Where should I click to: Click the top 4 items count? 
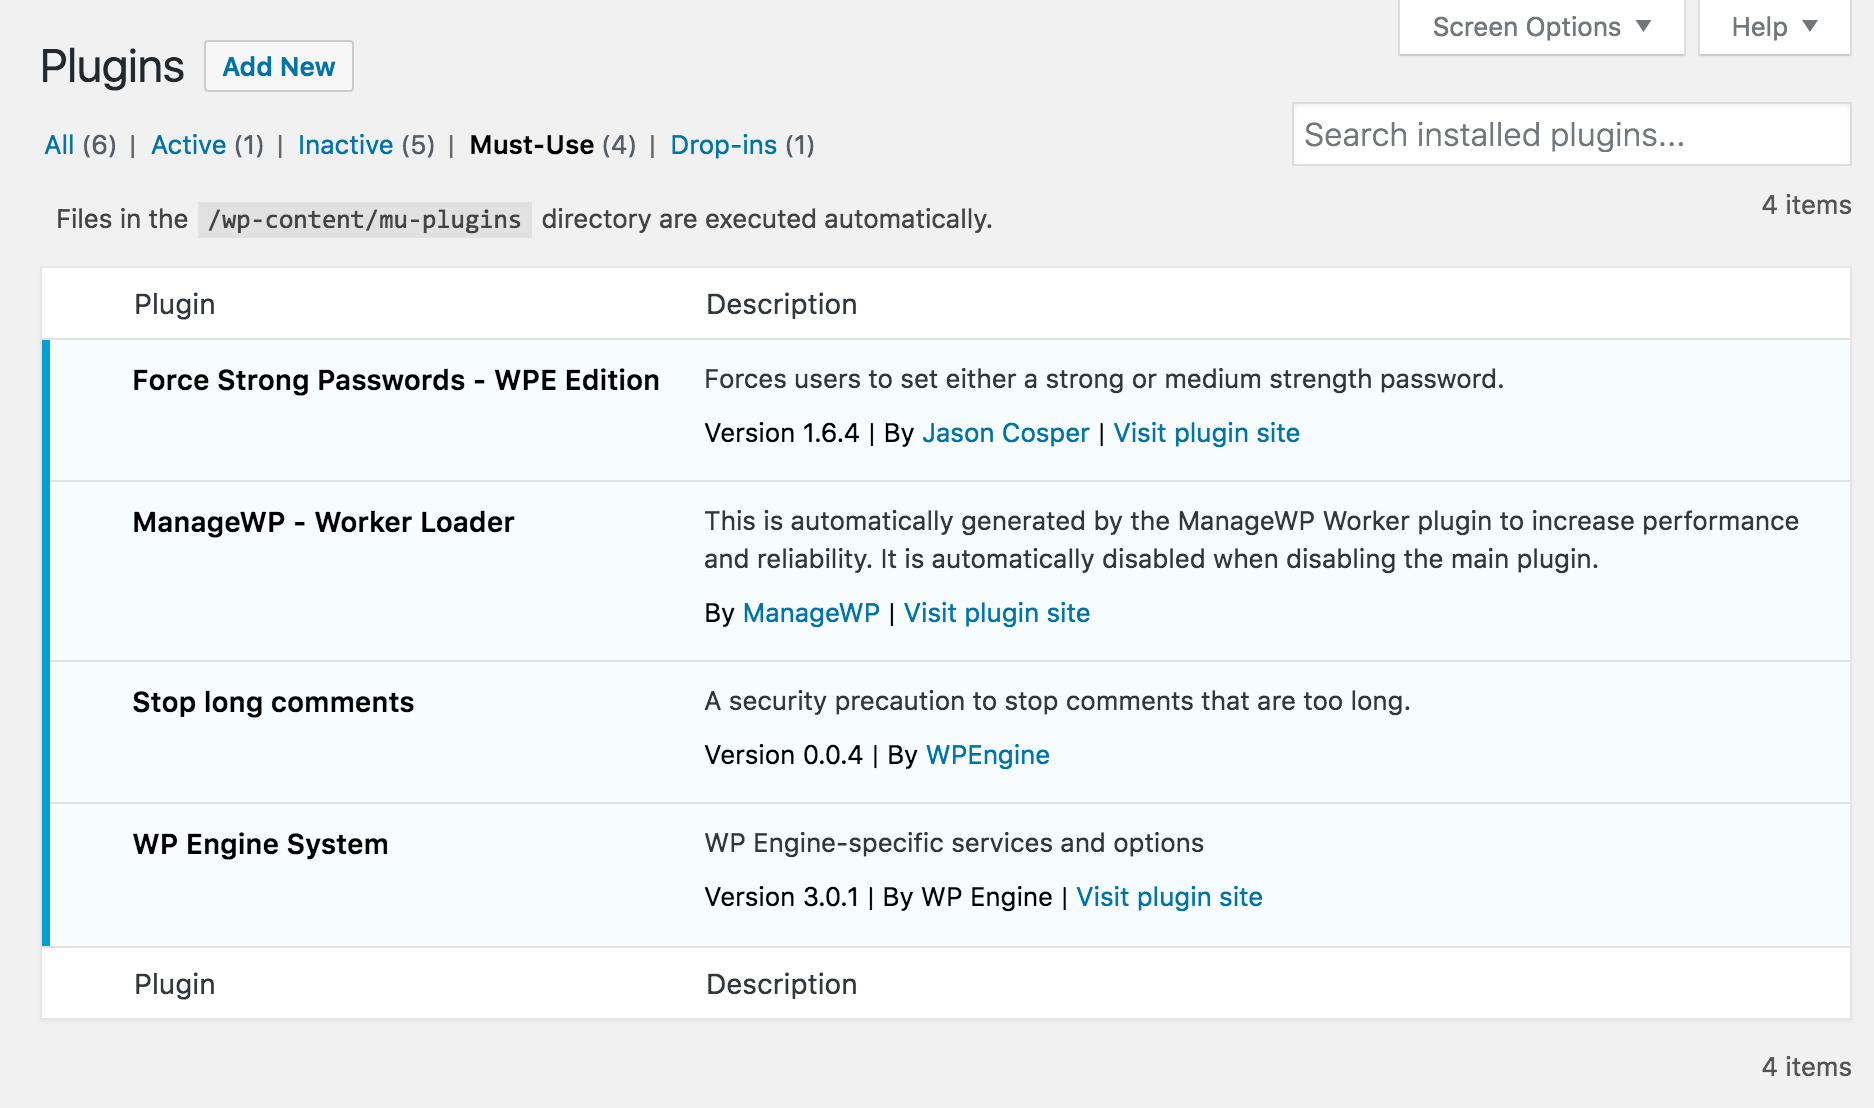click(1806, 205)
